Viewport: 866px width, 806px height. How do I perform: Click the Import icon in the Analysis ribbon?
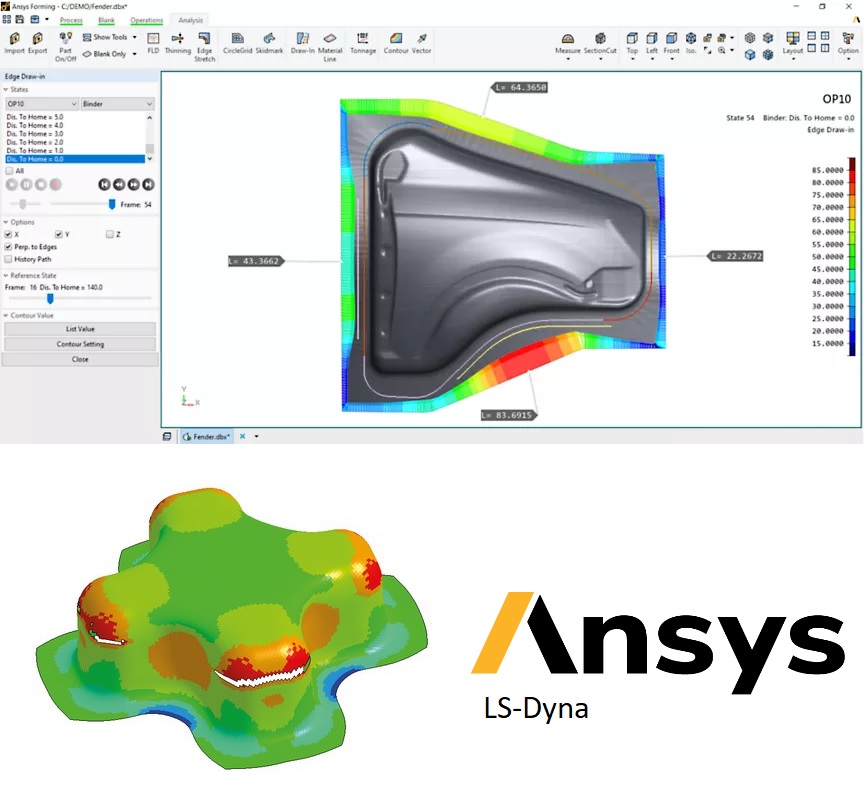(x=14, y=43)
